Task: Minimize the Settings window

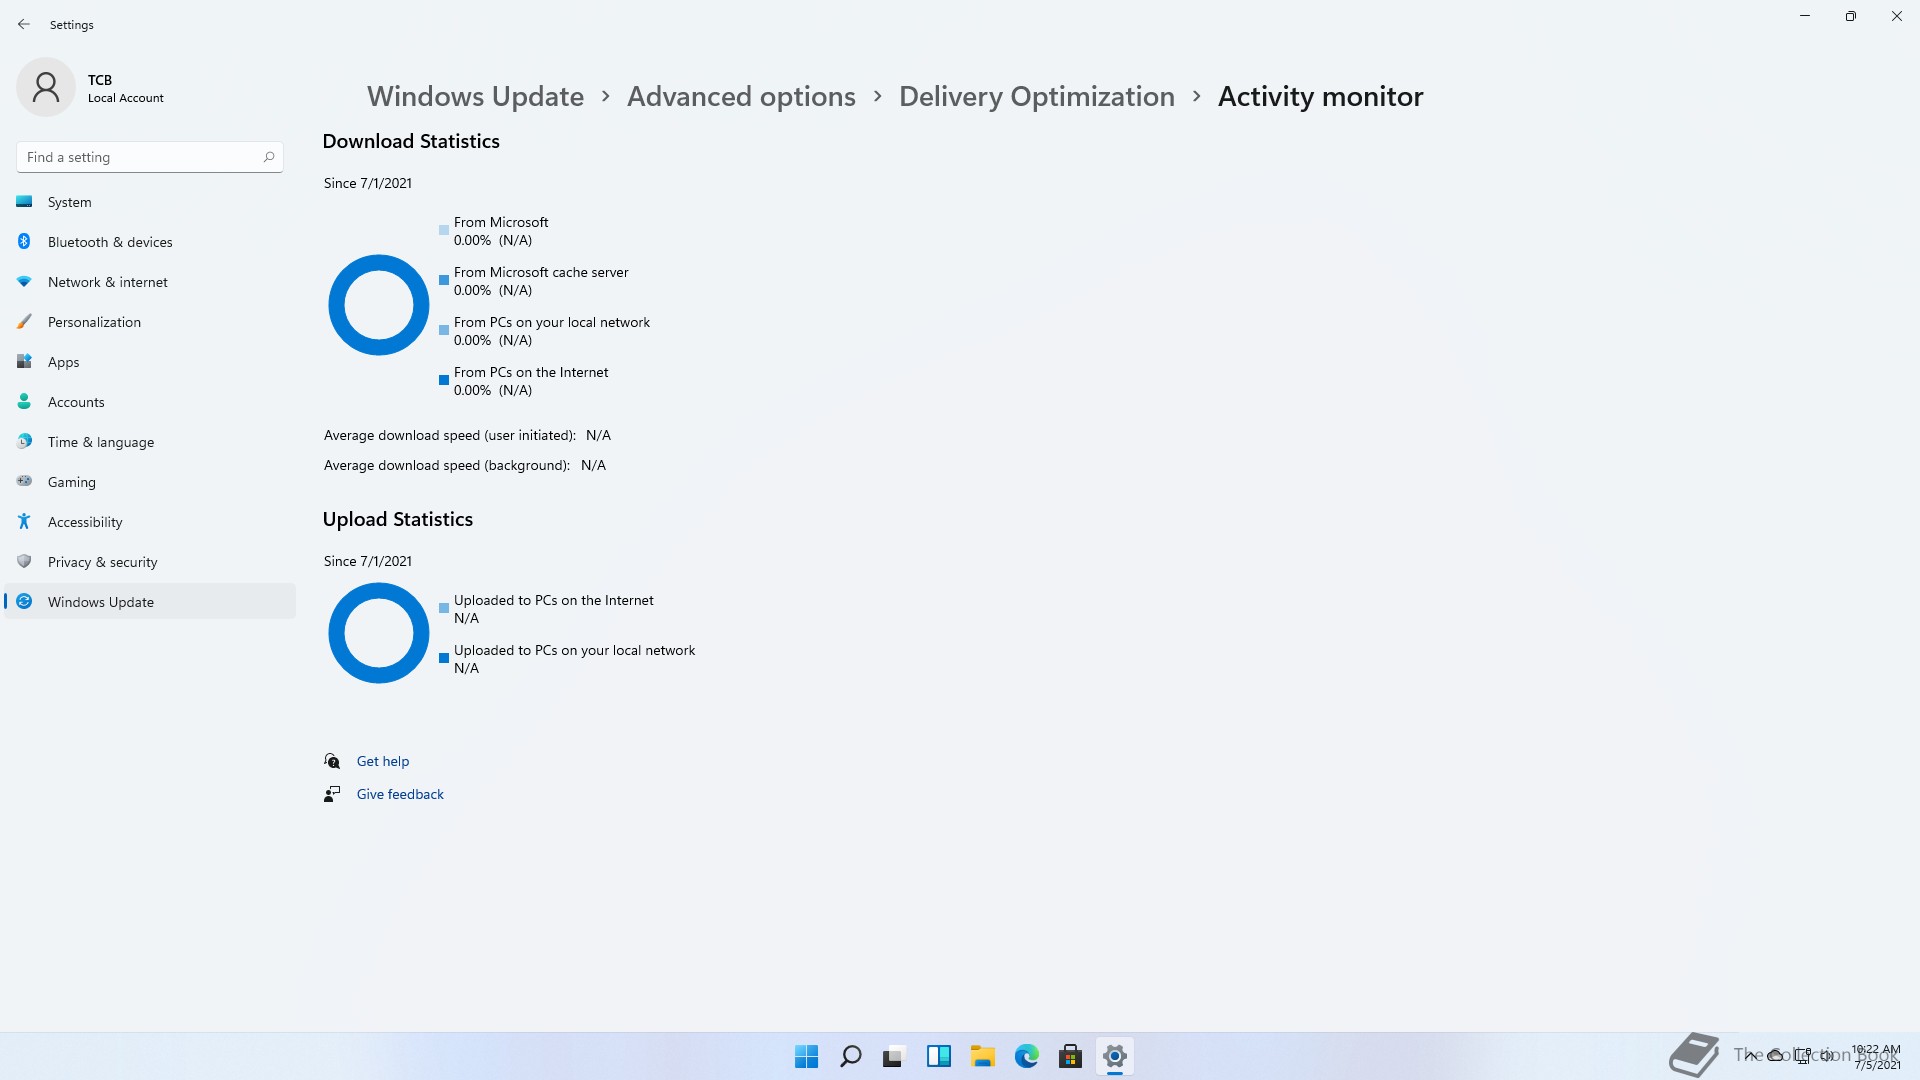Action: pyautogui.click(x=1805, y=16)
